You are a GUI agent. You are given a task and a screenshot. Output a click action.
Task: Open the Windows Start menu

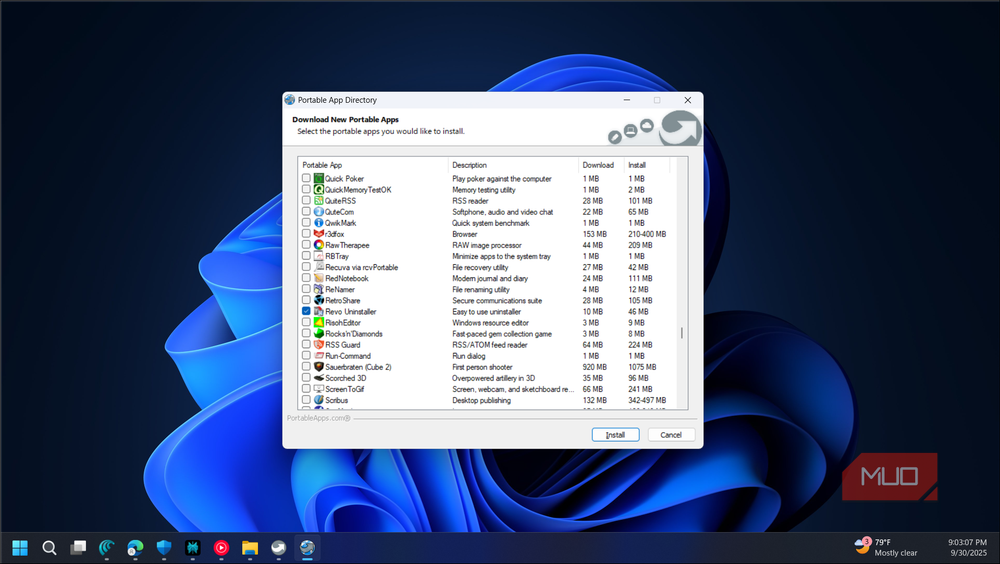20,547
